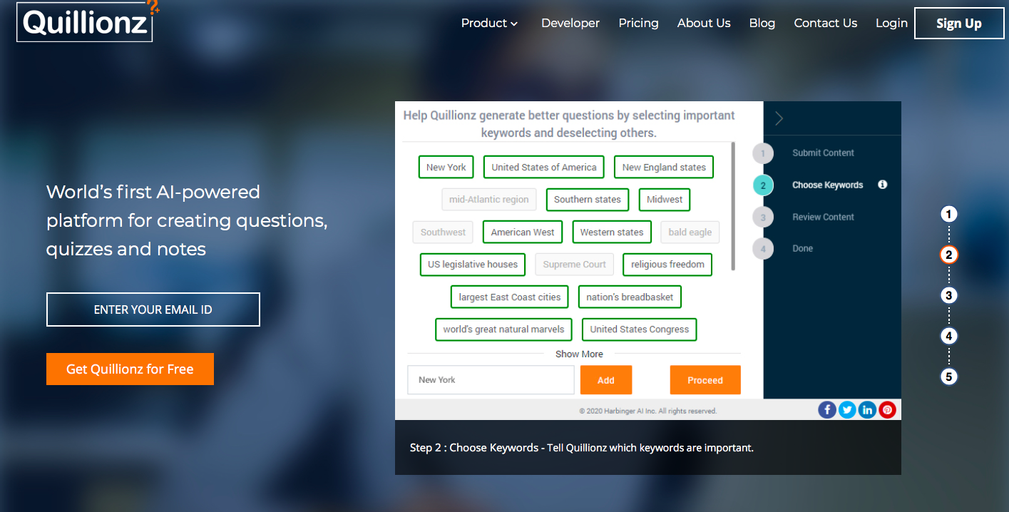1009x512 pixels.
Task: Toggle United States Congress keyword
Action: (x=639, y=329)
